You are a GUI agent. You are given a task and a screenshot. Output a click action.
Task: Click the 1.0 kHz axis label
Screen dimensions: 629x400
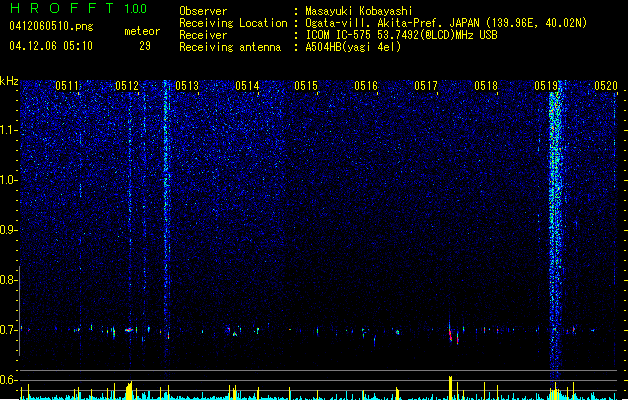point(9,180)
